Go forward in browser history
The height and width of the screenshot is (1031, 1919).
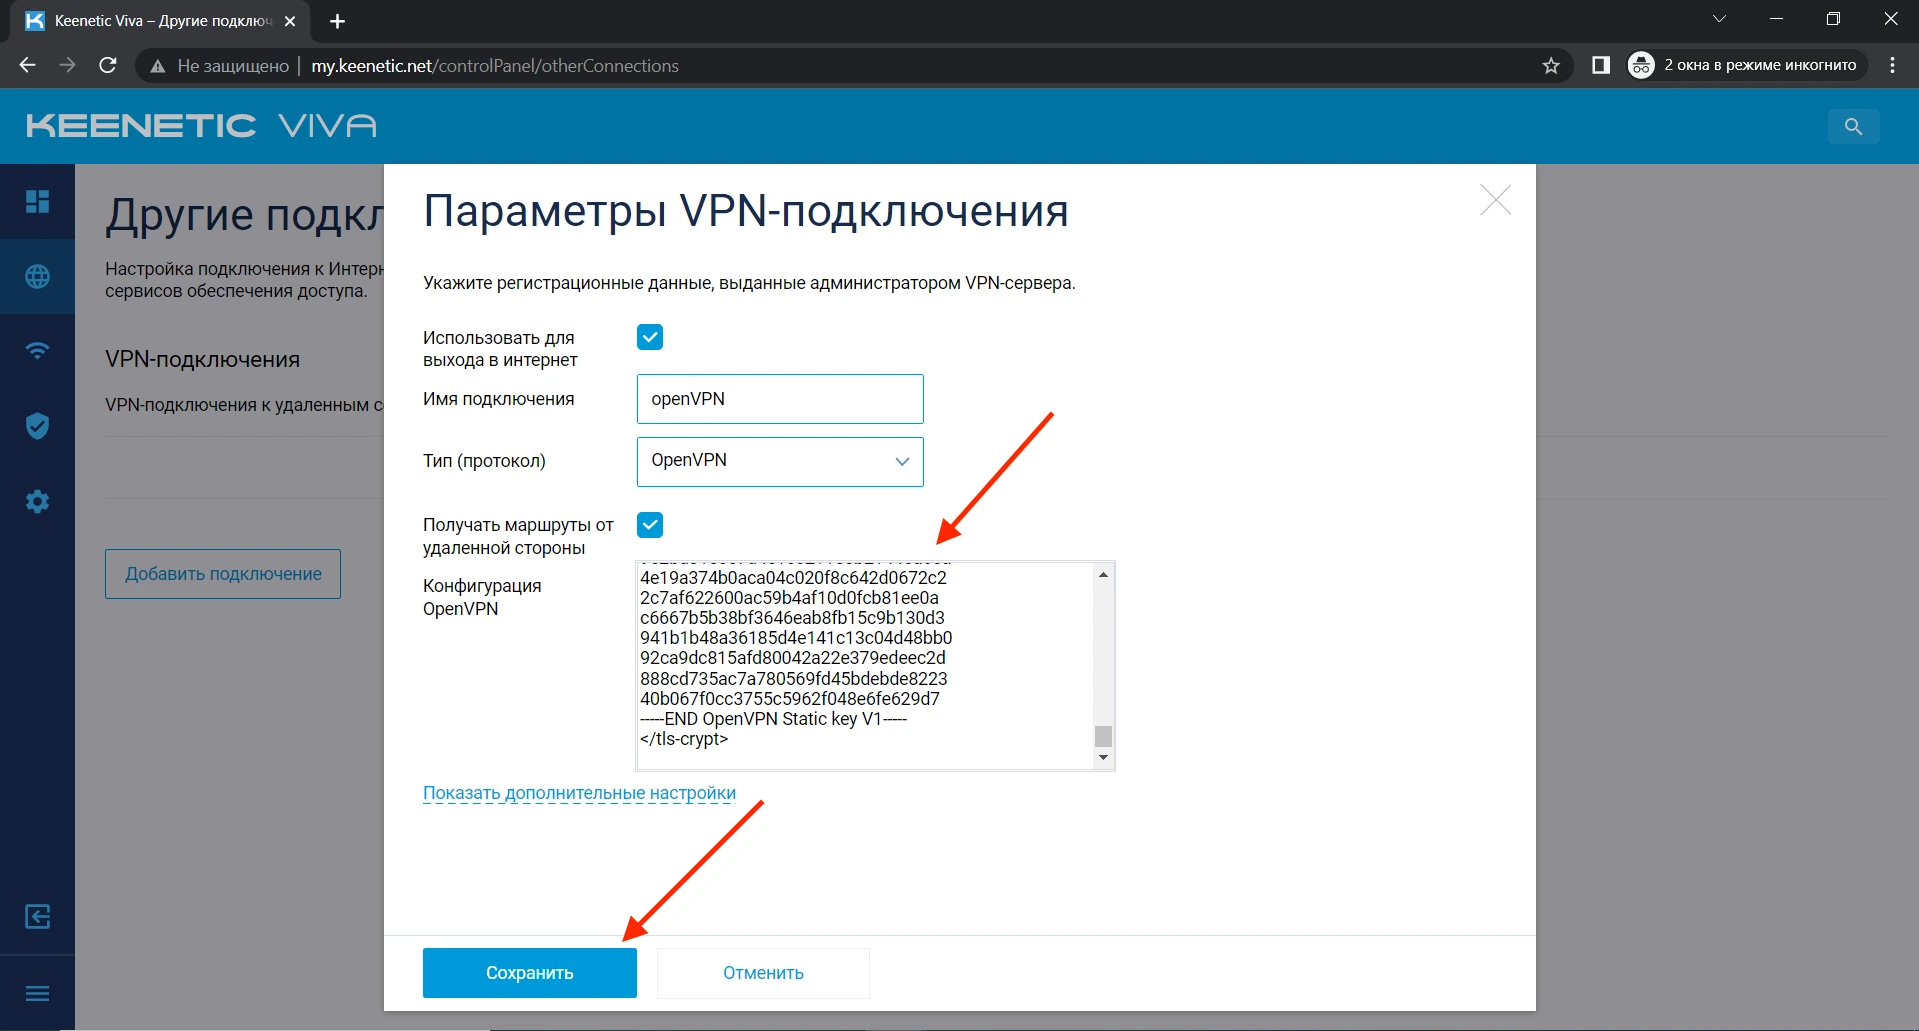click(67, 65)
